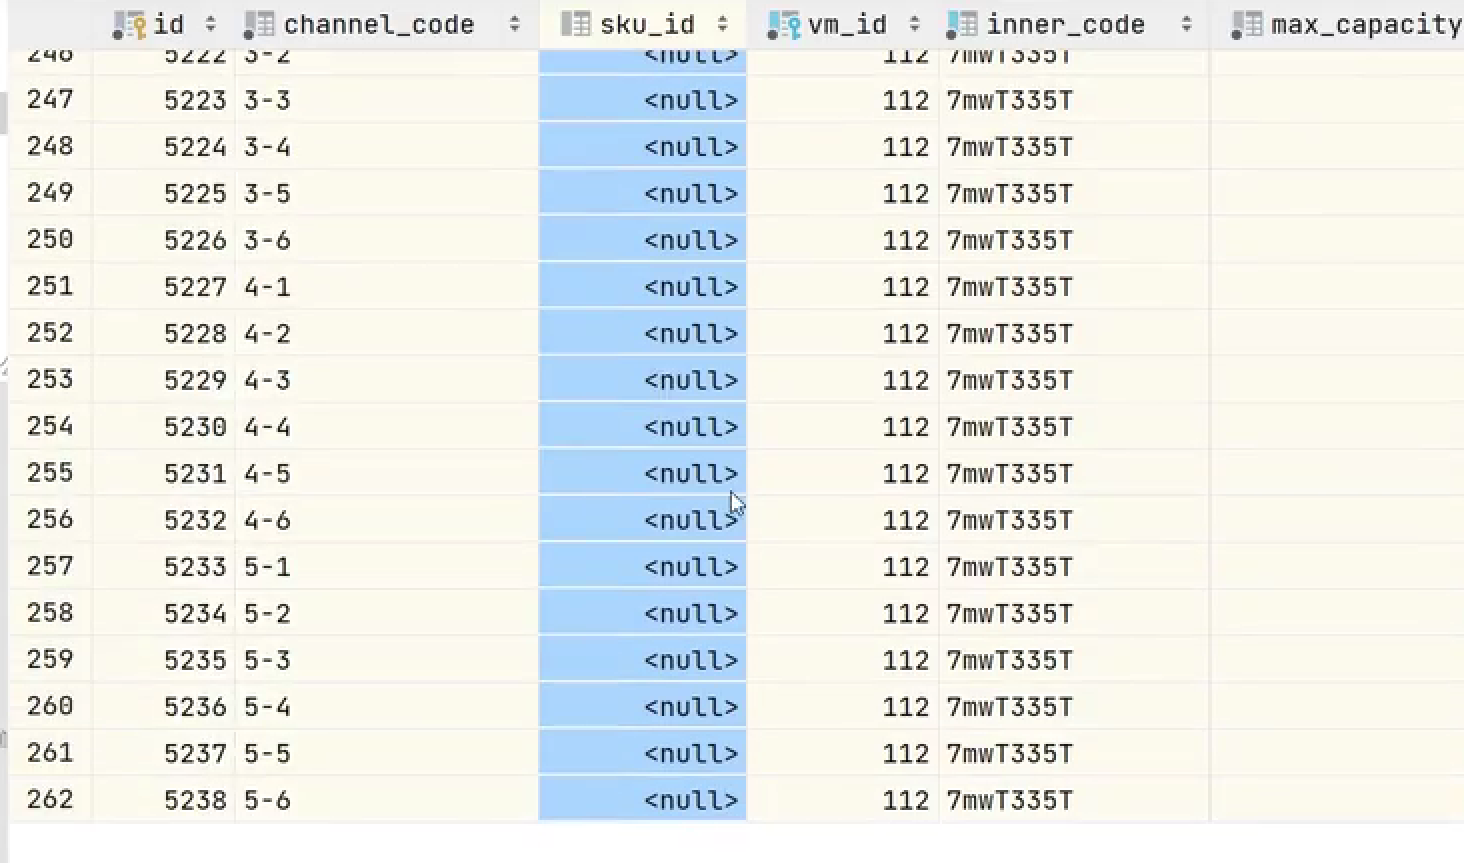Sort by the vm_id column arrows
Viewport: 1464px width, 863px height.
[x=914, y=24]
